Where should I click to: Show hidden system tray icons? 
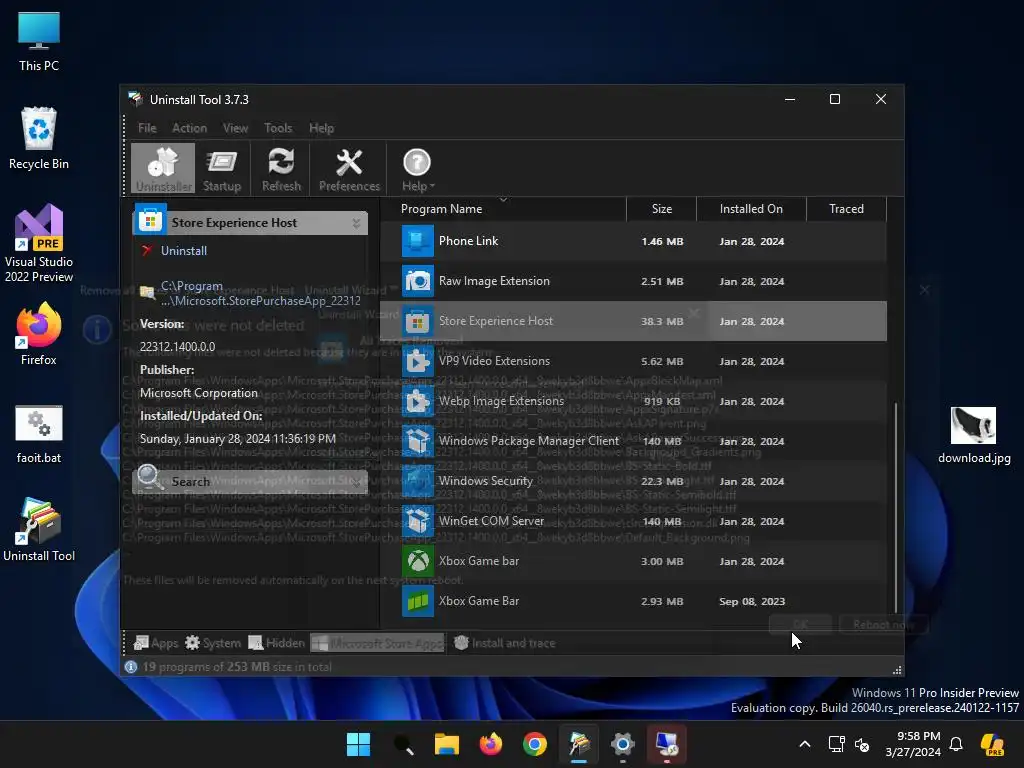click(x=805, y=744)
